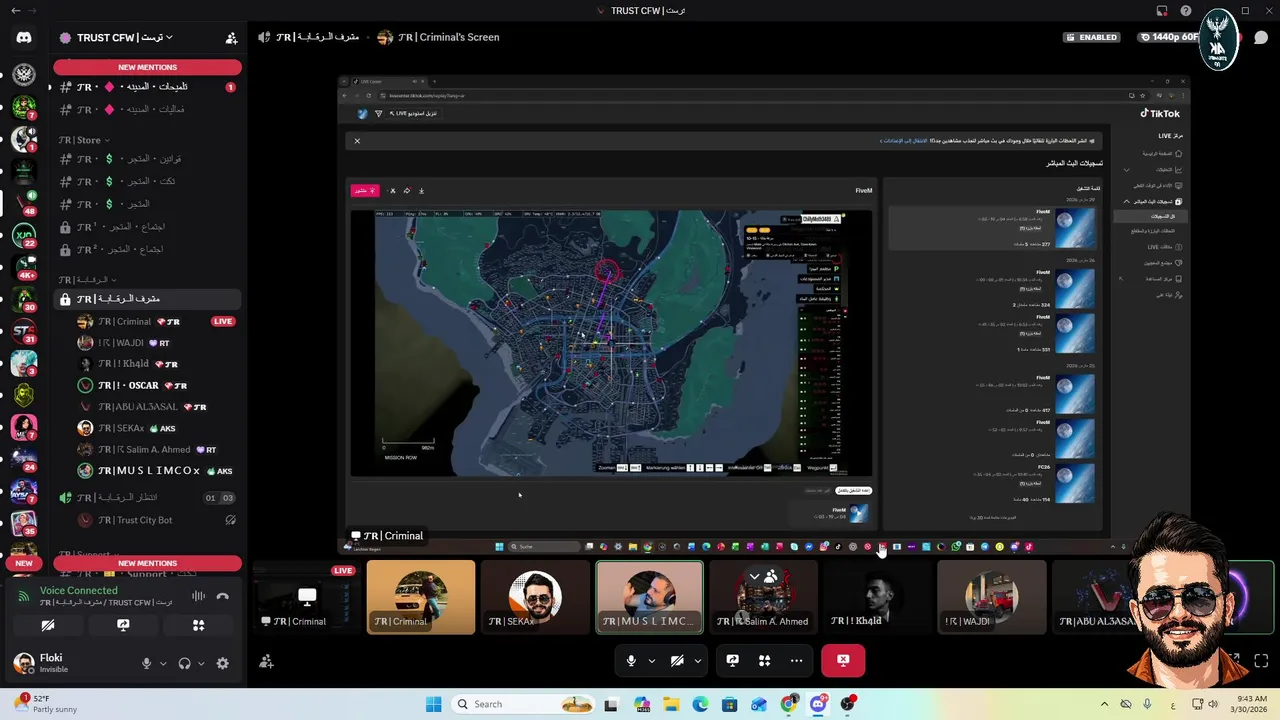Invite friends icon below participant tiles
This screenshot has height=720, width=1280.
(x=266, y=661)
